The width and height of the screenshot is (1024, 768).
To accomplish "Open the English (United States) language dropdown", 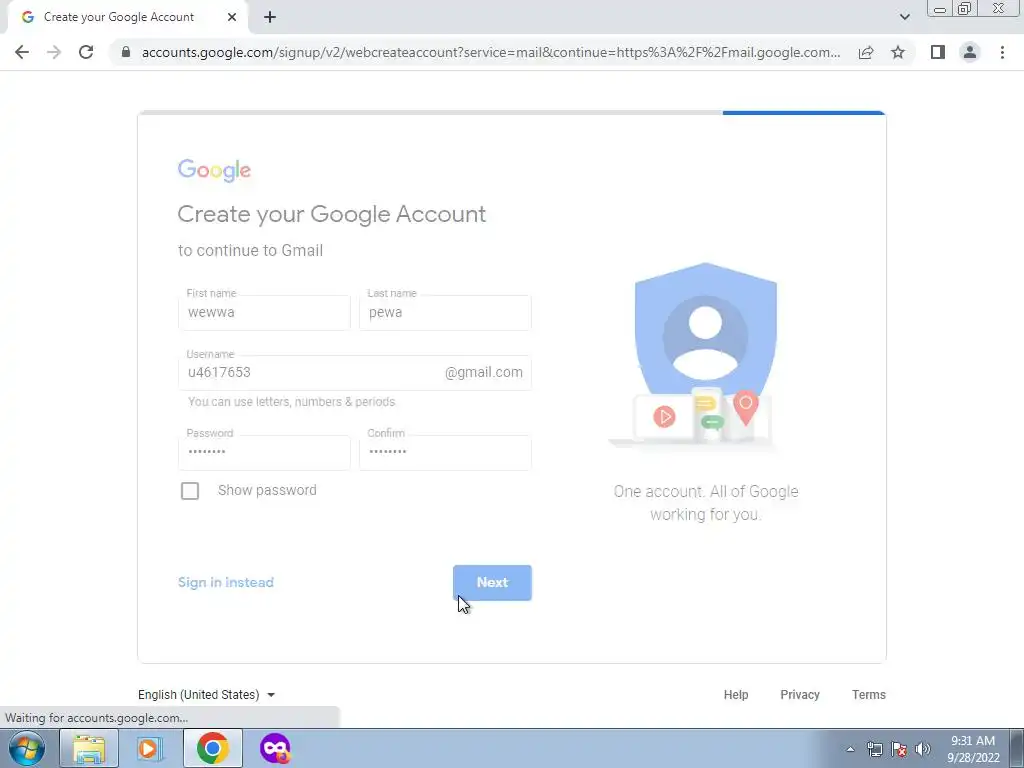I will [x=206, y=695].
